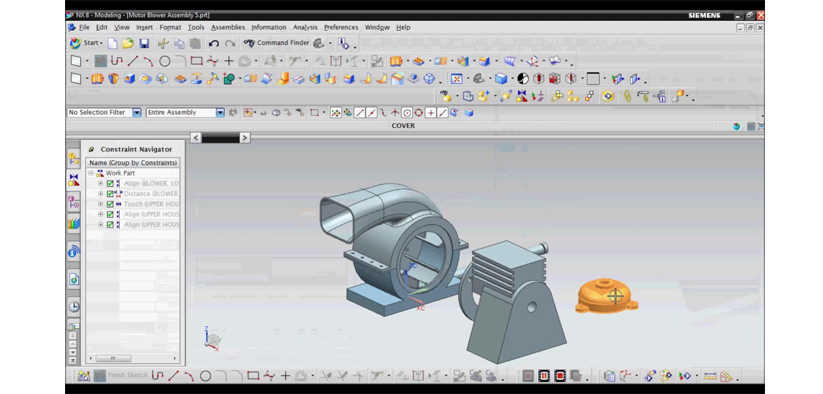Screen dimensions: 823x394
Task: Open the Assembly Navigator sidebar tab
Action: tap(73, 159)
